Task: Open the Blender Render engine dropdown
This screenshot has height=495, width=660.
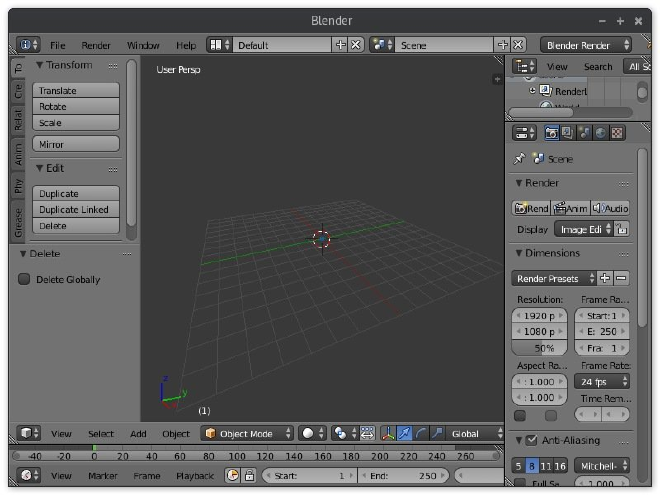Action: coord(586,45)
